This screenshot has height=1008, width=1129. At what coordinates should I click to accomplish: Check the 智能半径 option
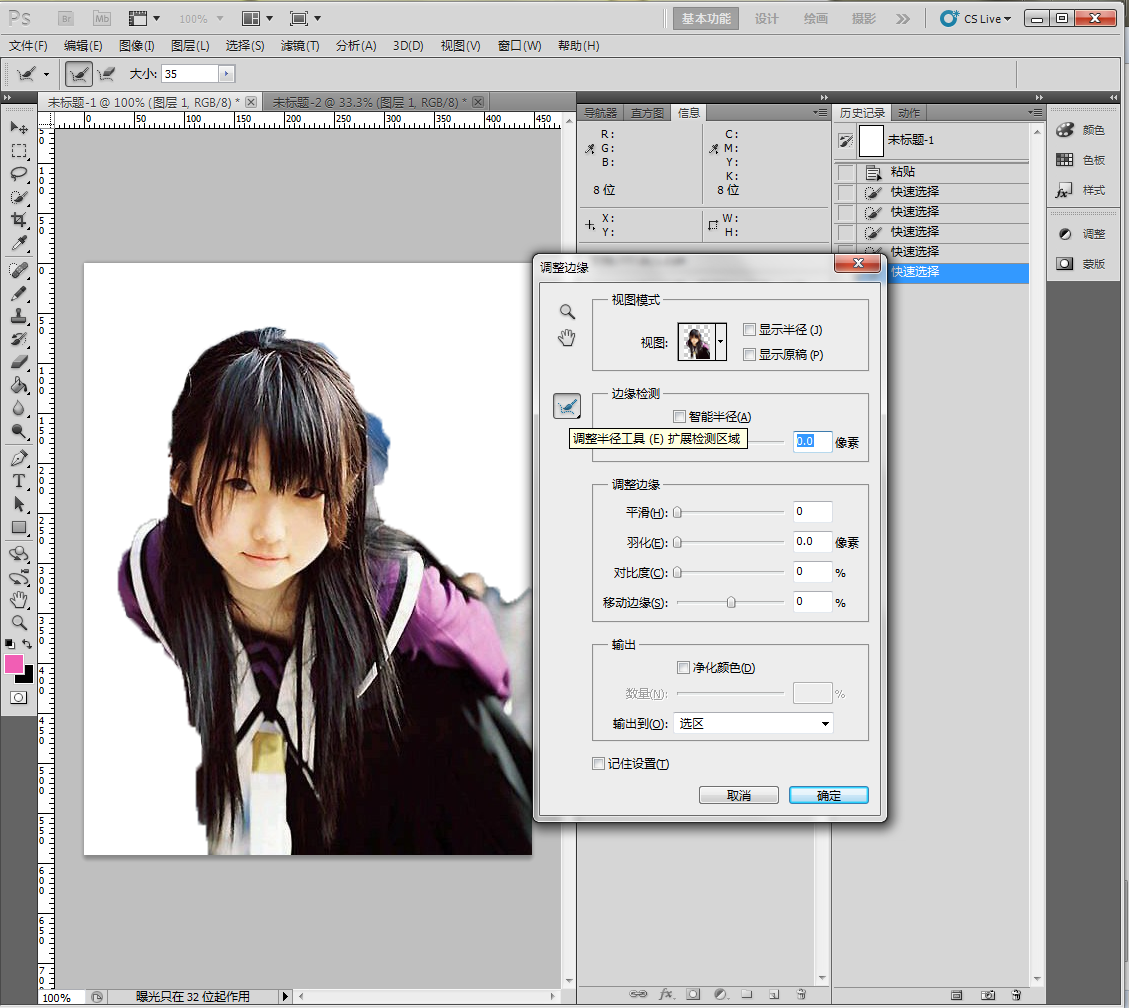pos(679,416)
